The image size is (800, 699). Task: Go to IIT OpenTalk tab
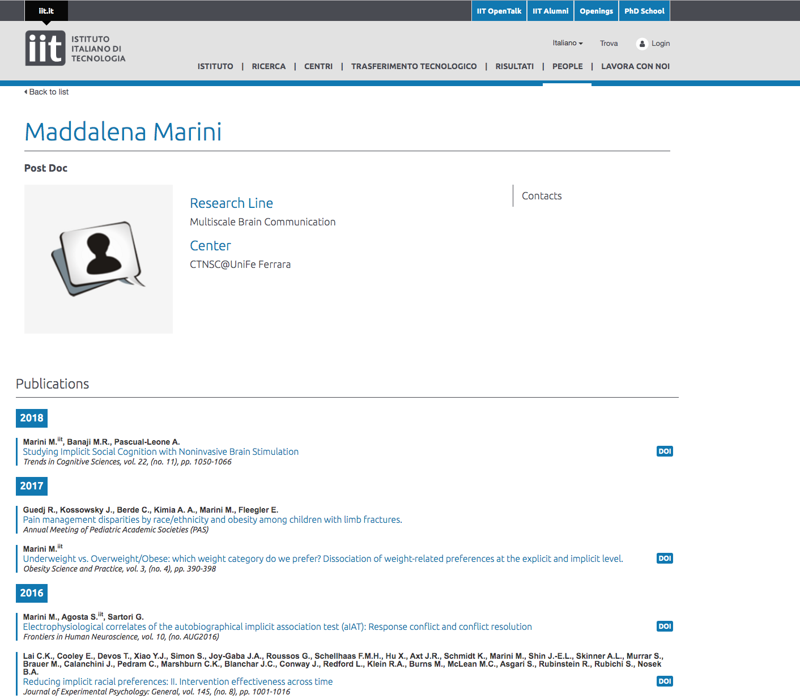click(498, 11)
